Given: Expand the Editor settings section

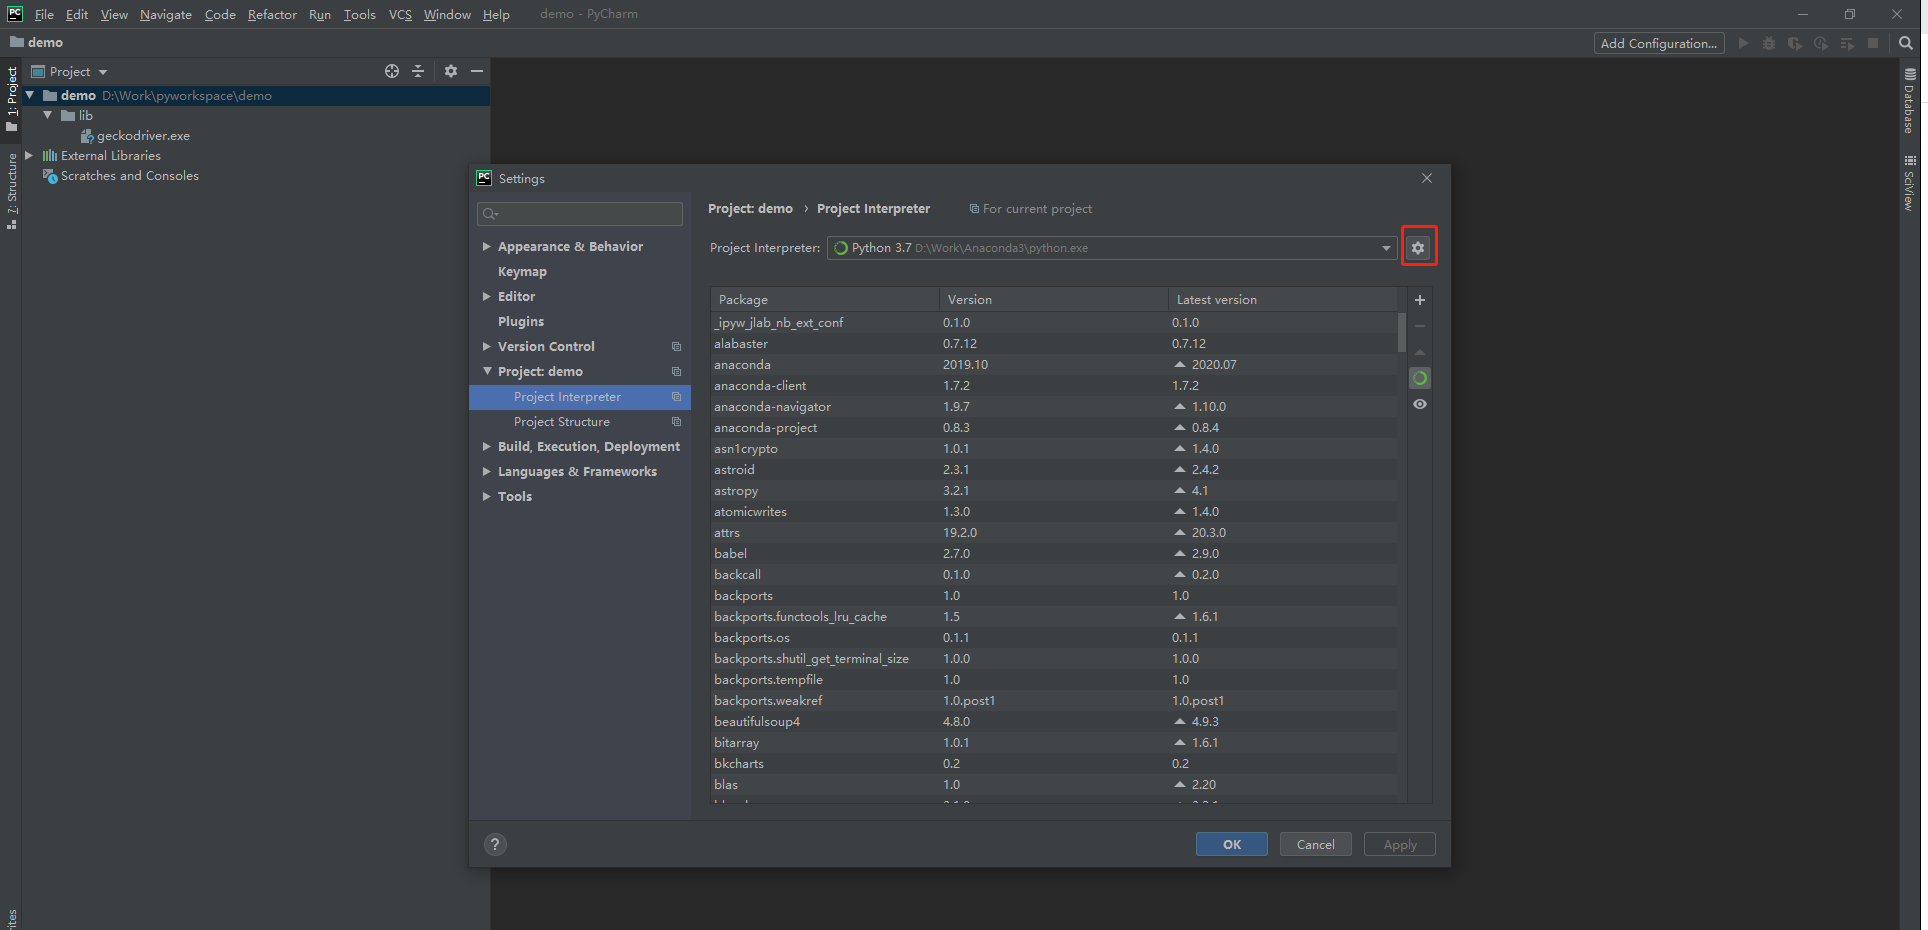Looking at the screenshot, I should pos(486,296).
